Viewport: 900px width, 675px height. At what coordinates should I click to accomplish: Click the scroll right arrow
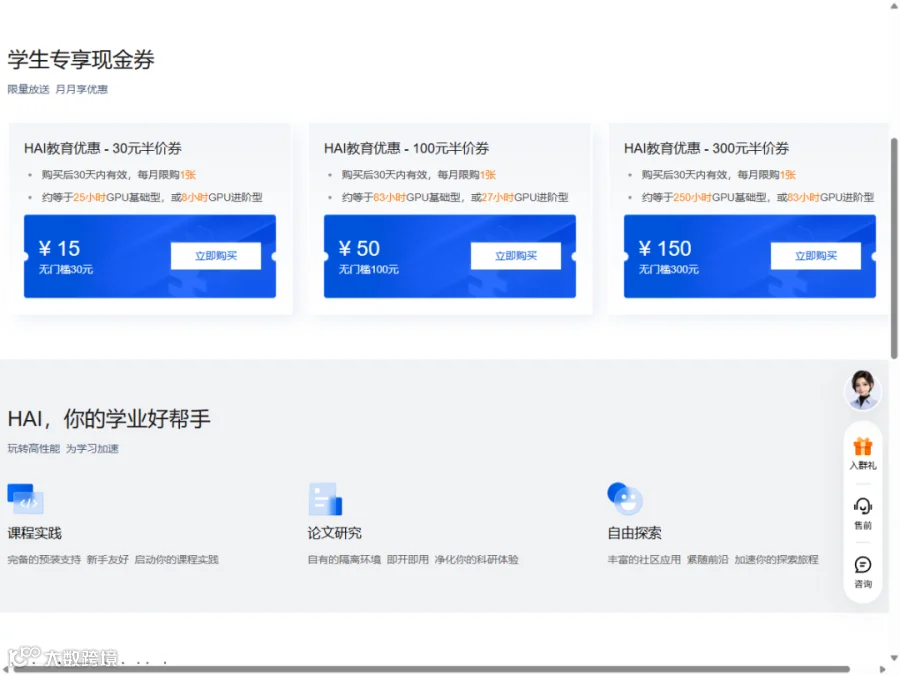pyautogui.click(x=885, y=669)
